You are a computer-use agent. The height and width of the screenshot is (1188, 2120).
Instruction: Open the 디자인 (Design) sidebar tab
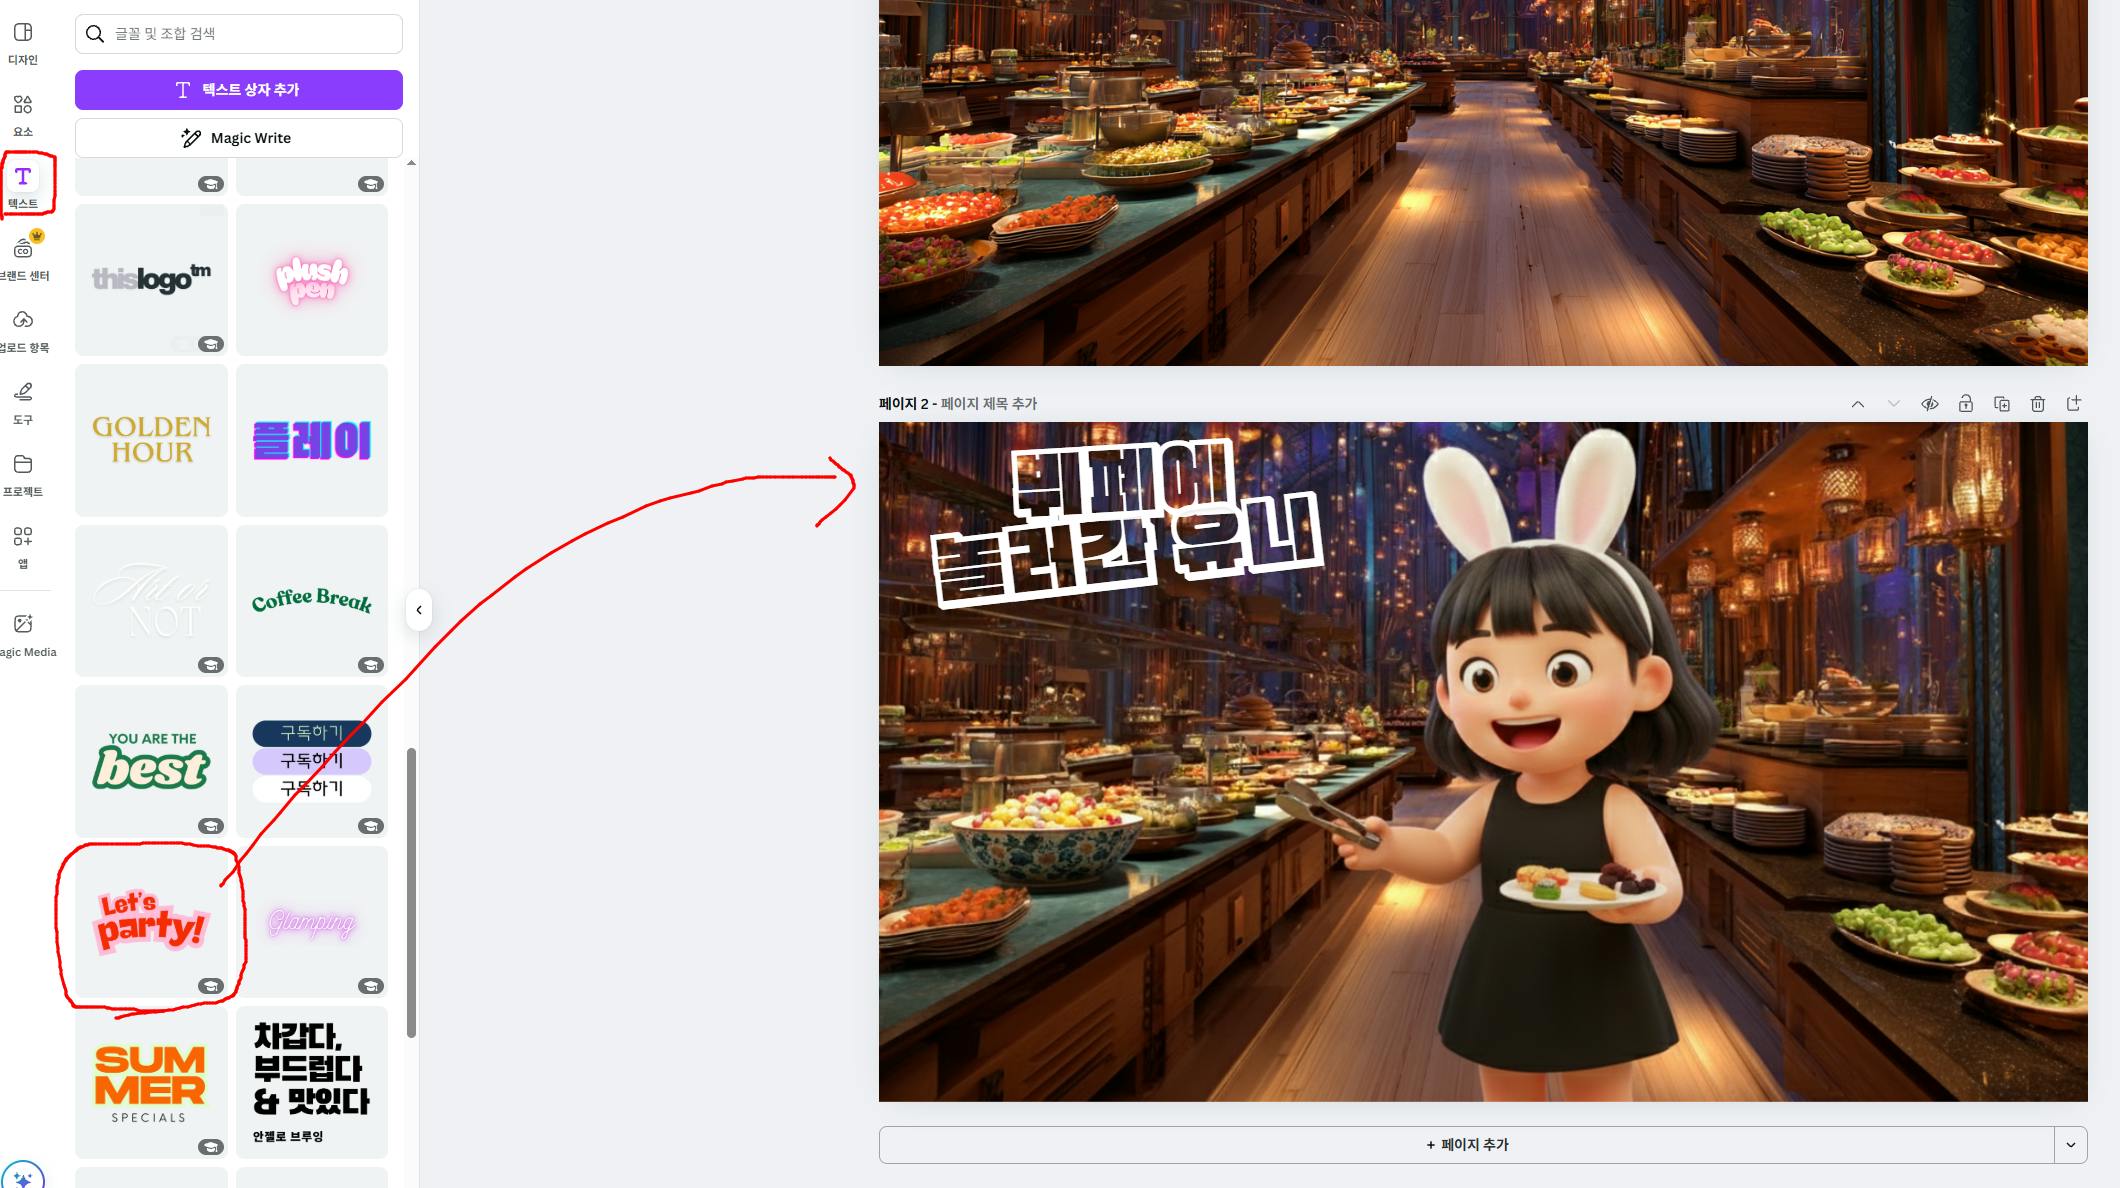(x=23, y=44)
